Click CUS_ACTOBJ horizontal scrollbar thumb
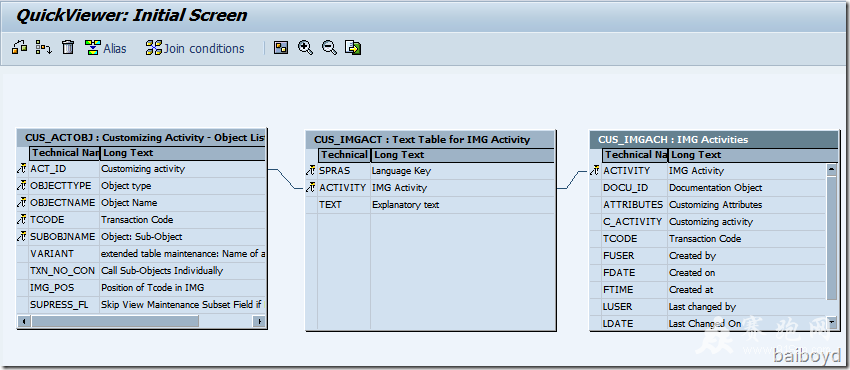The height and width of the screenshot is (370, 850). pyautogui.click(x=115, y=321)
